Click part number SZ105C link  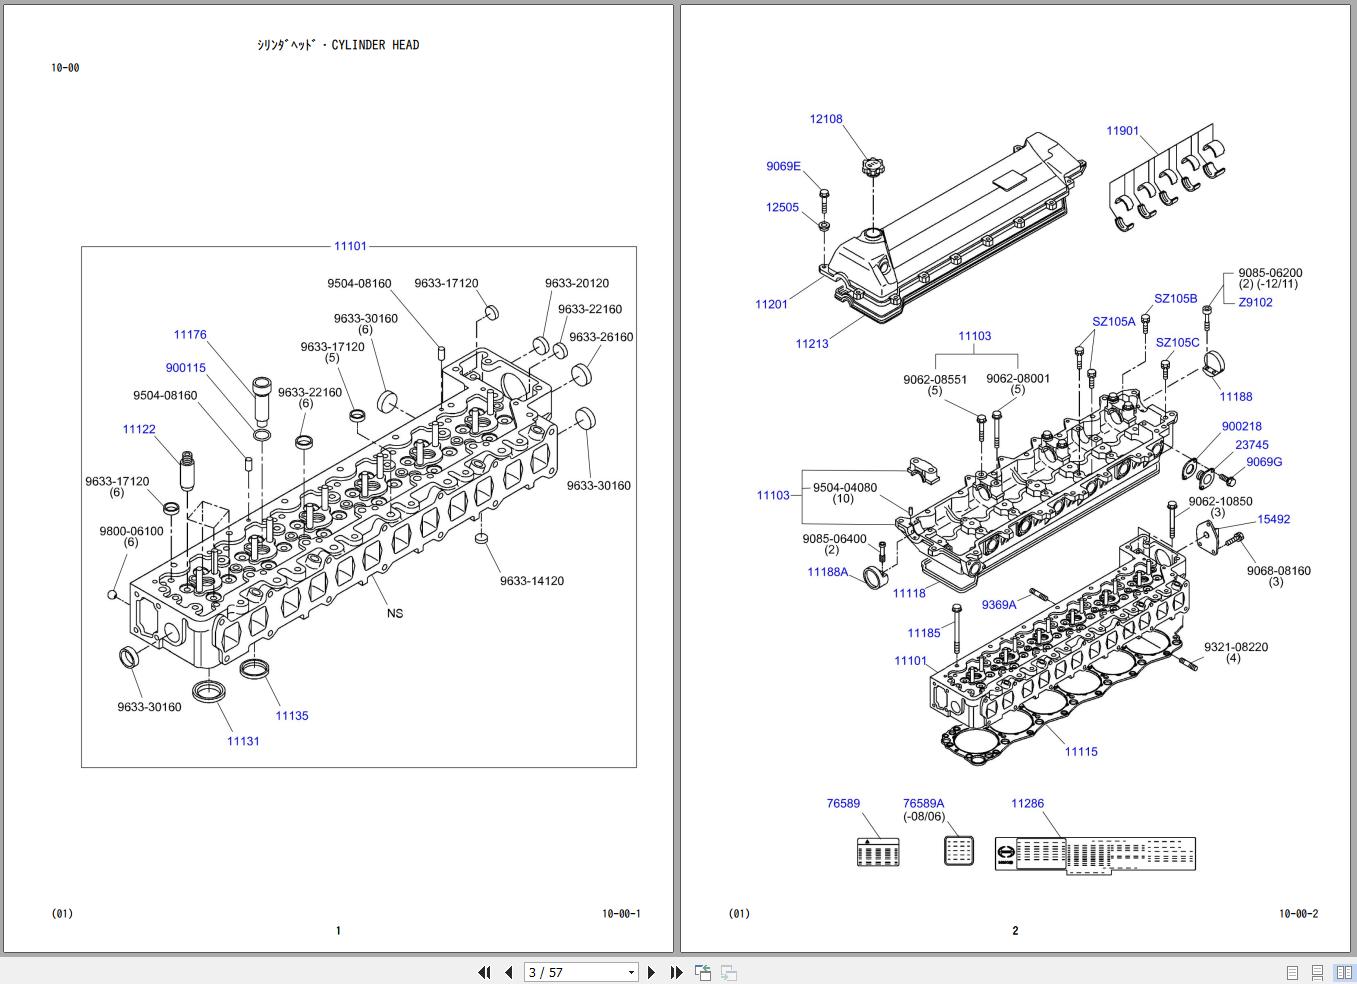tap(1178, 343)
